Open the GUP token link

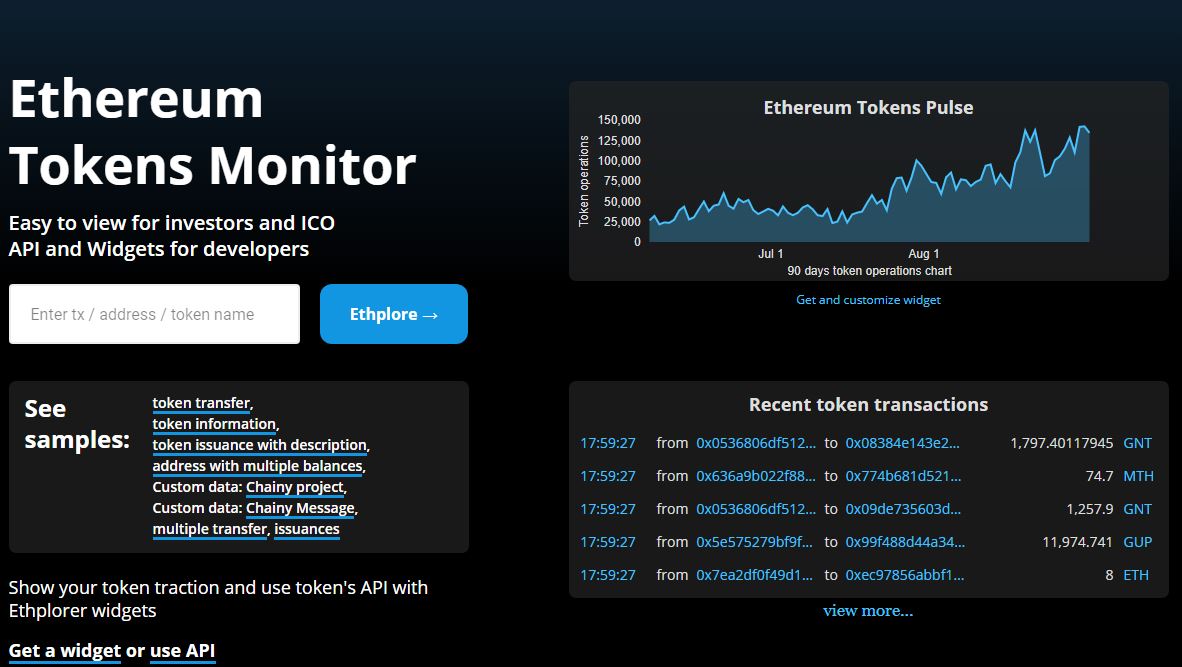pyautogui.click(x=1138, y=542)
